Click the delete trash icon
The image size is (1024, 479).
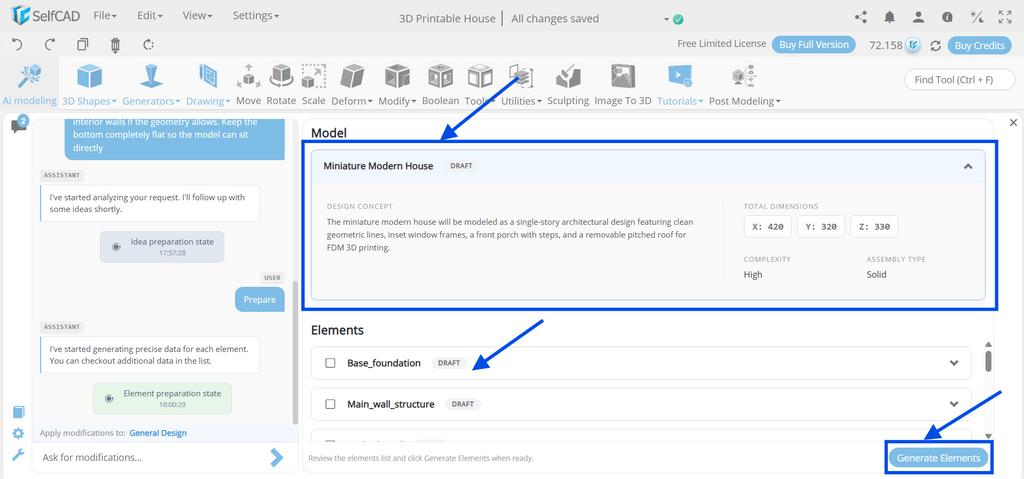(116, 44)
